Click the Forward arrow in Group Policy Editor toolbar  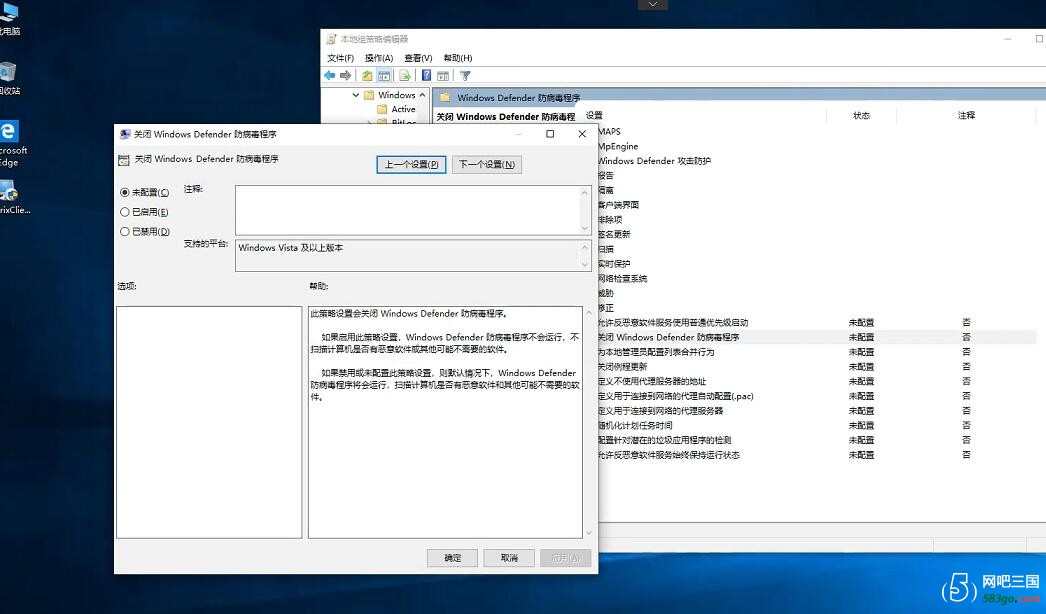coord(345,75)
